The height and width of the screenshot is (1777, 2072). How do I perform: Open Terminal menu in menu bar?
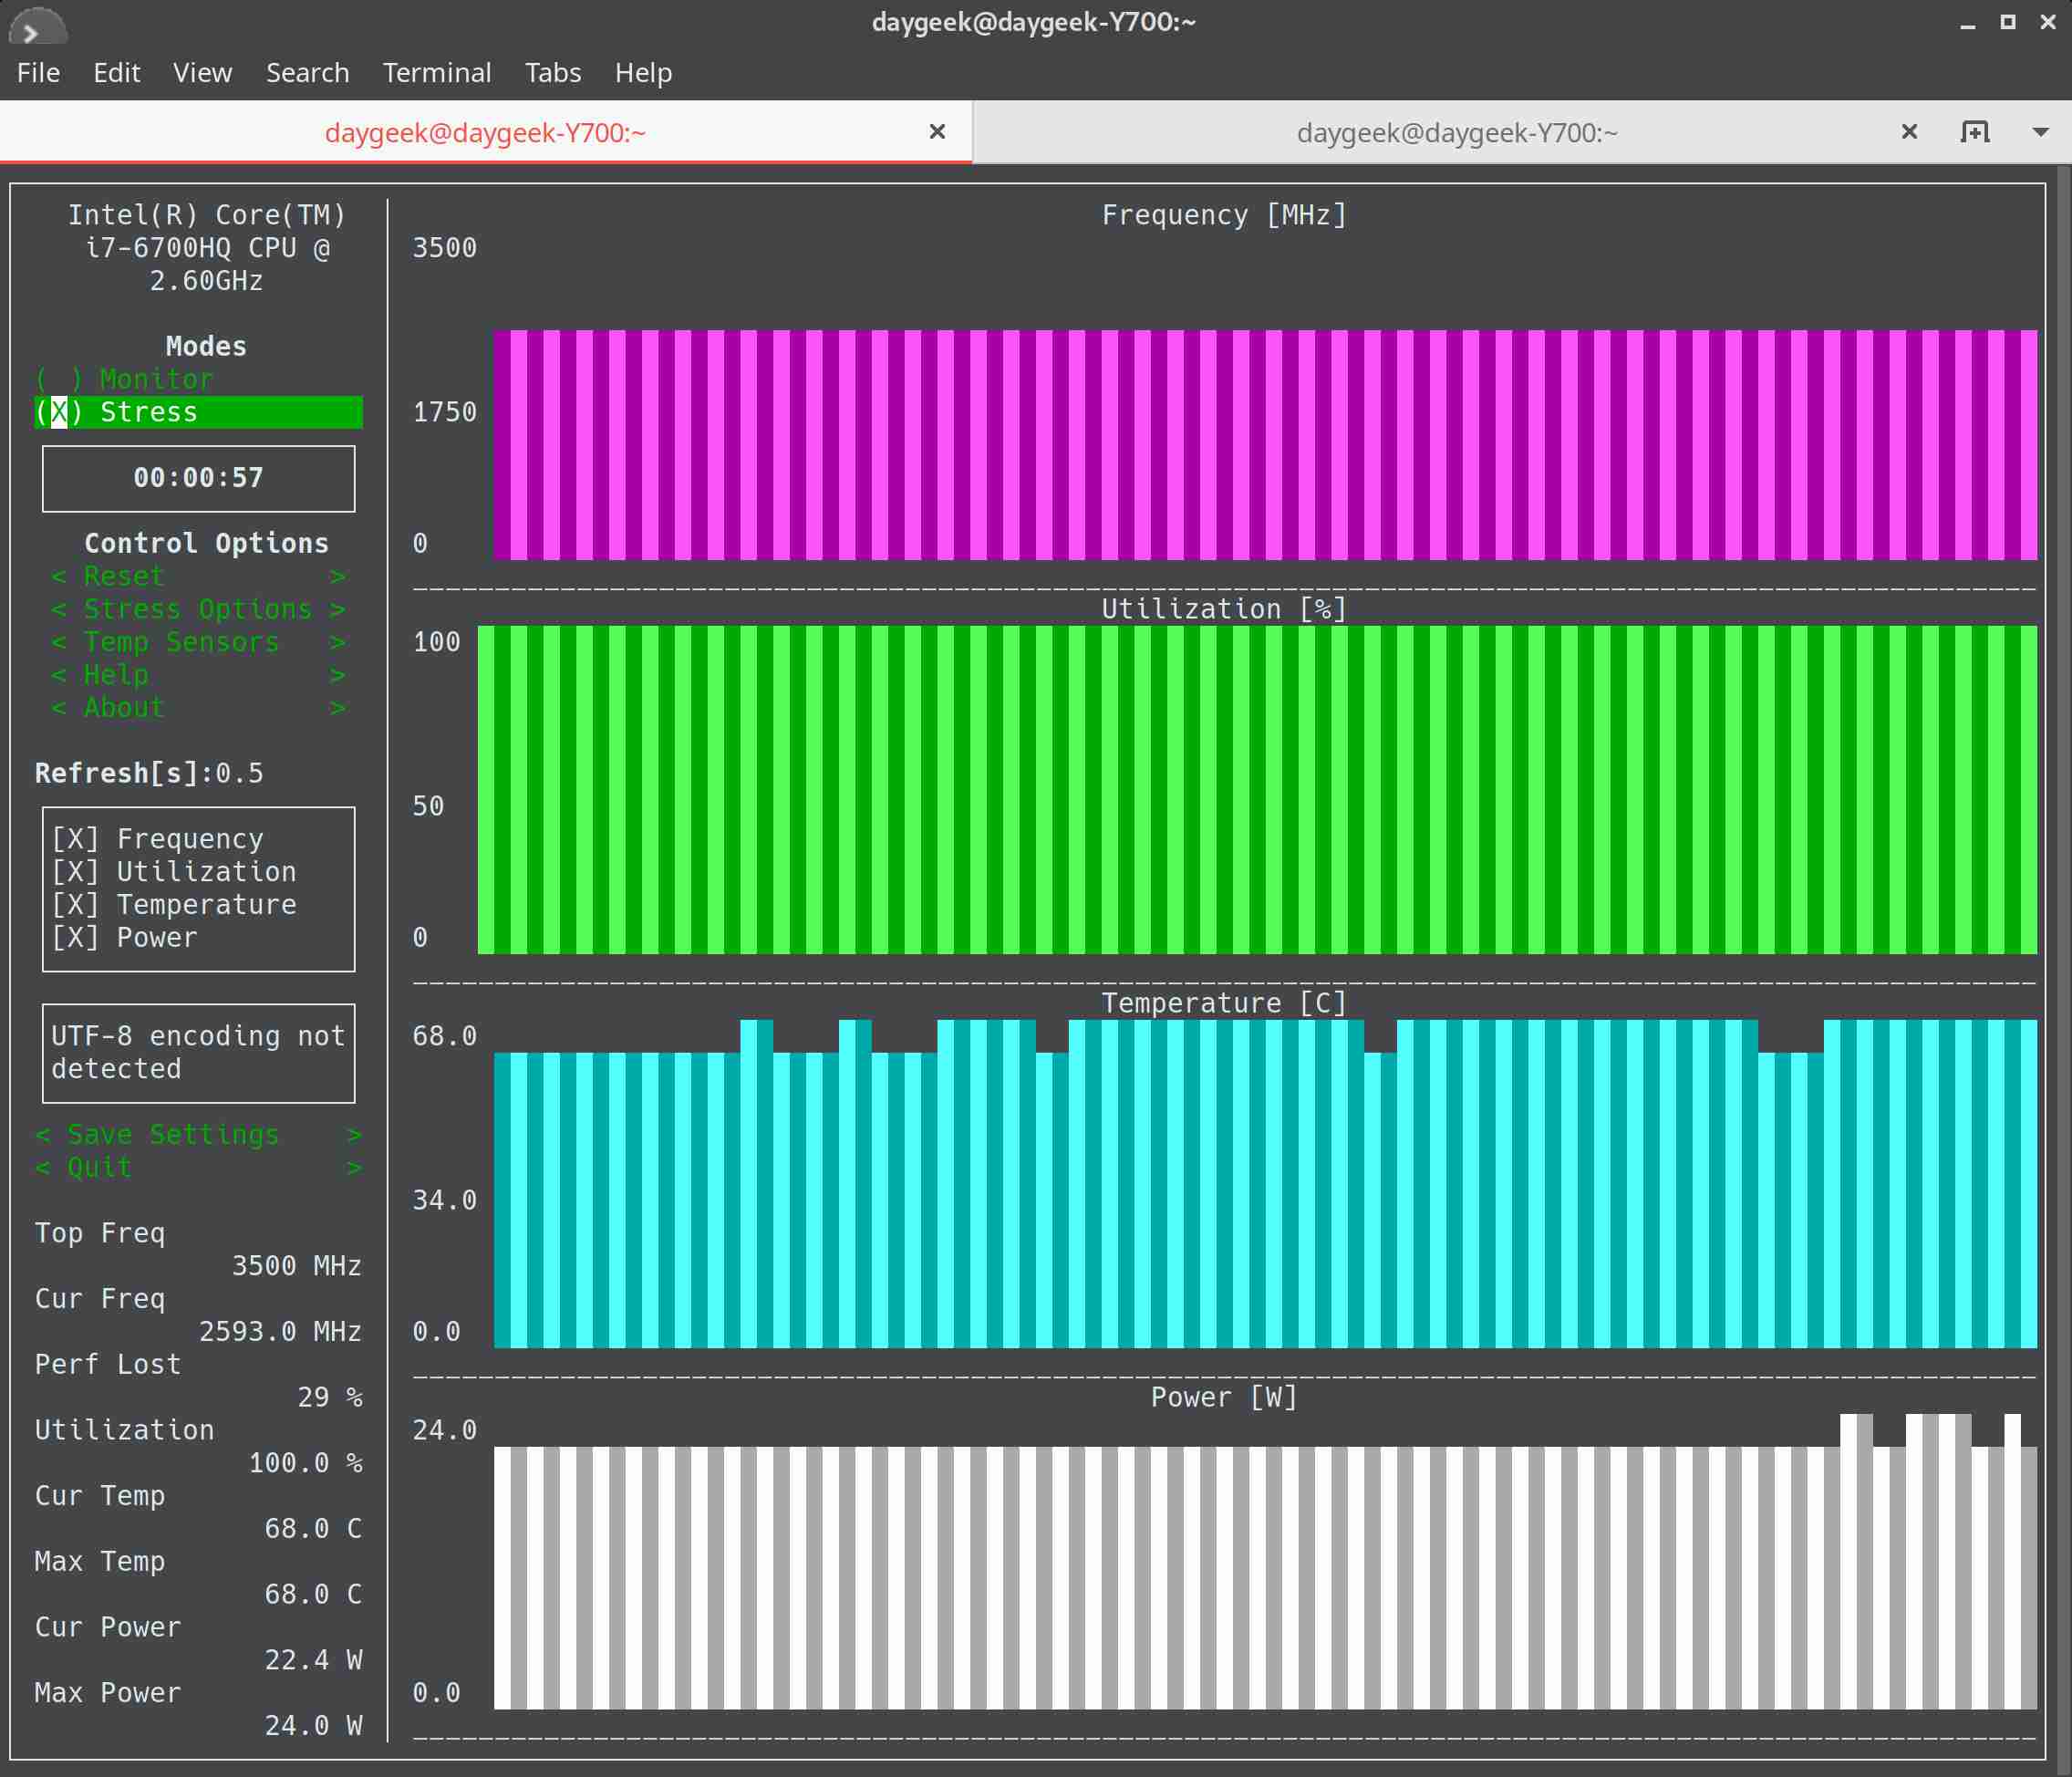tap(435, 72)
